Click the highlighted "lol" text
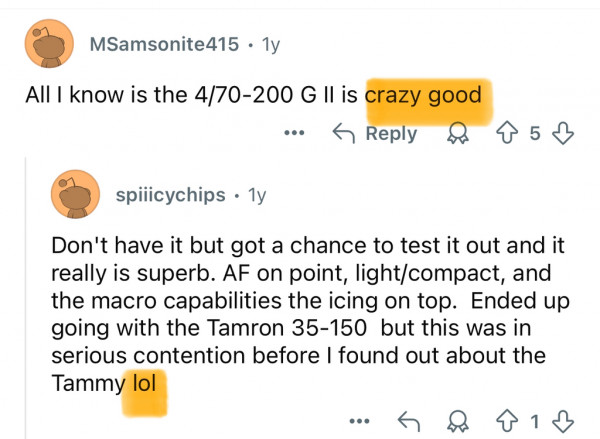Viewport: 600px width, 439px height. [x=144, y=383]
